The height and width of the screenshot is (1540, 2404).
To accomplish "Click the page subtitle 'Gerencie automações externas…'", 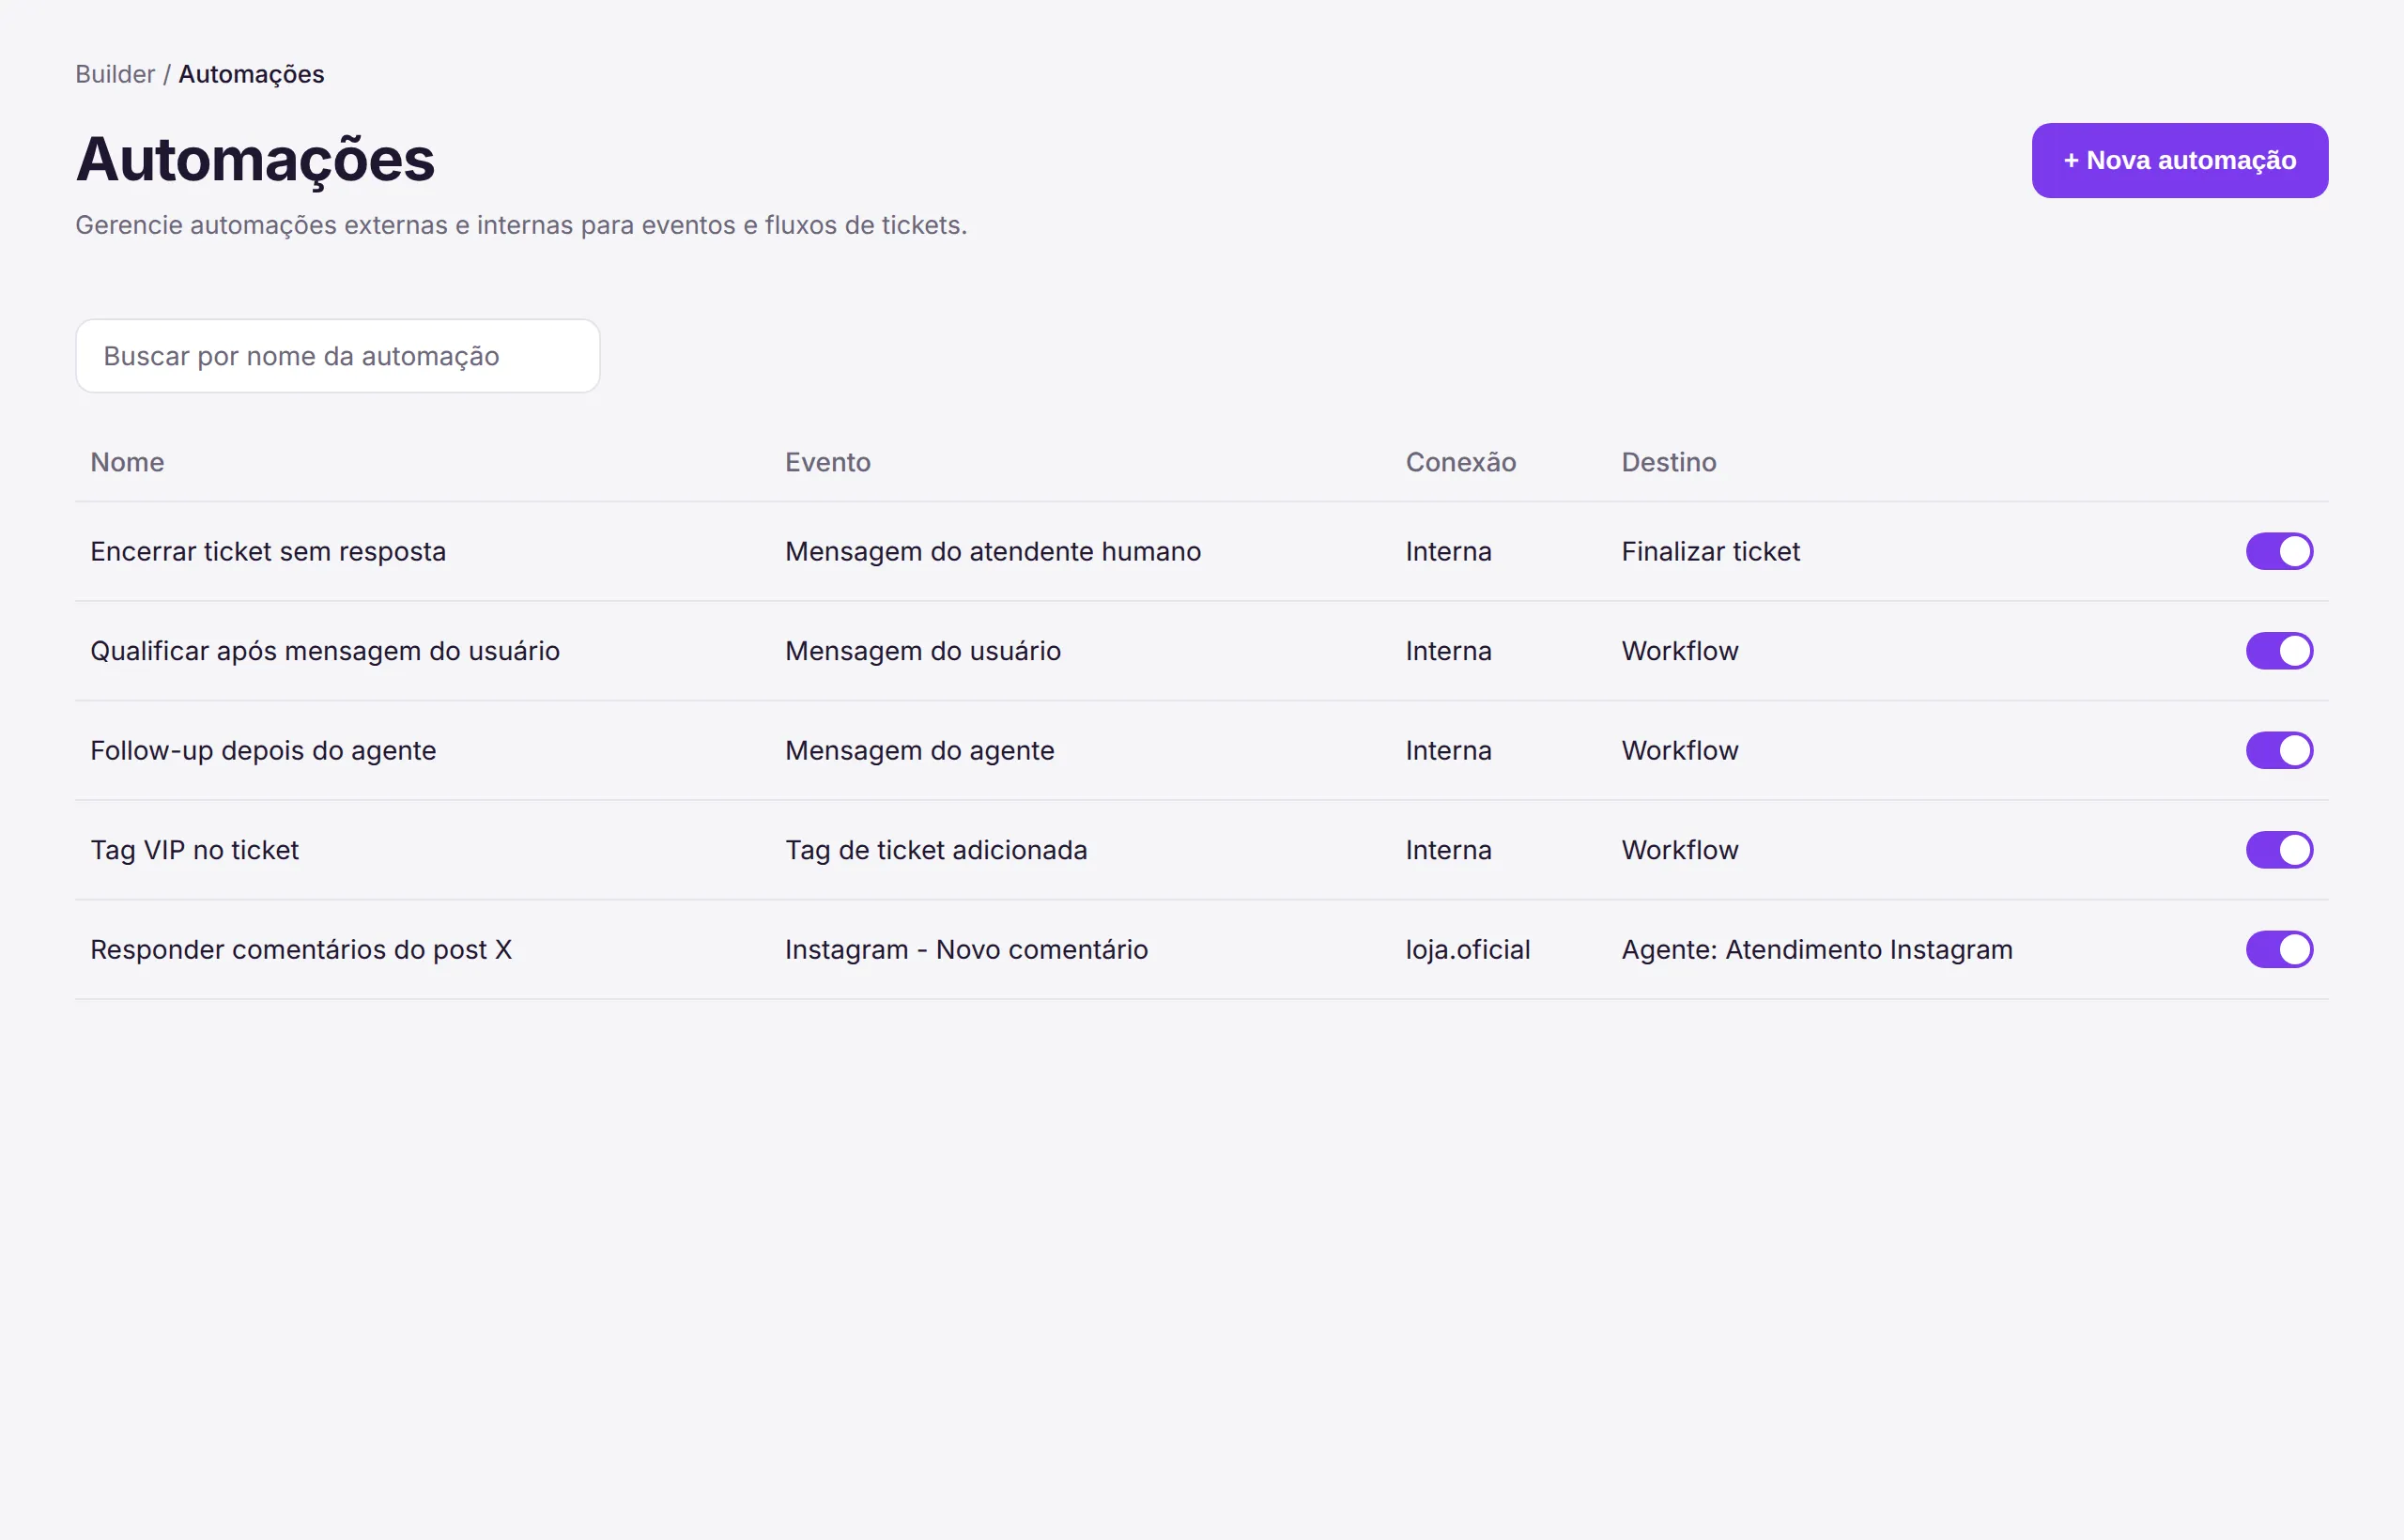I will [521, 225].
